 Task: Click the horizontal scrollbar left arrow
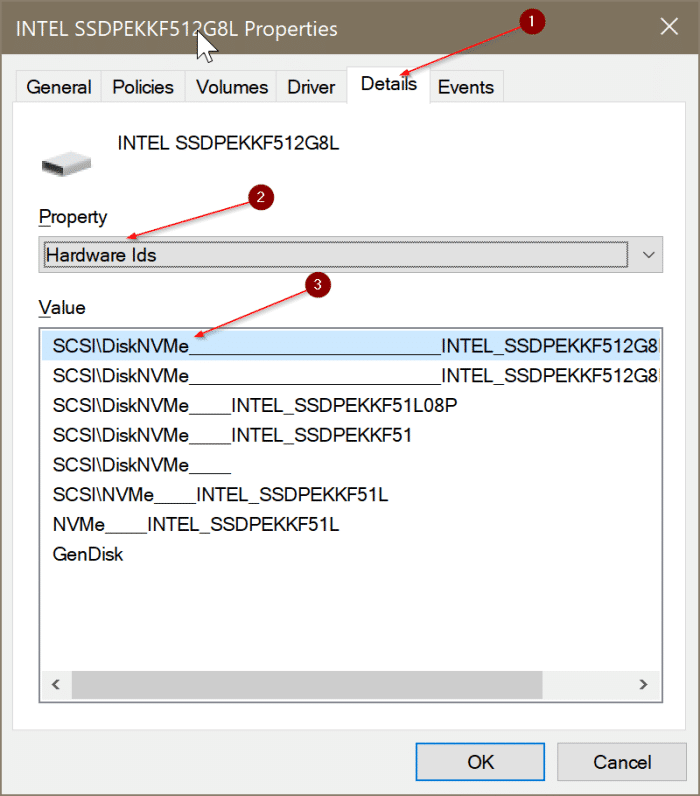tap(56, 684)
